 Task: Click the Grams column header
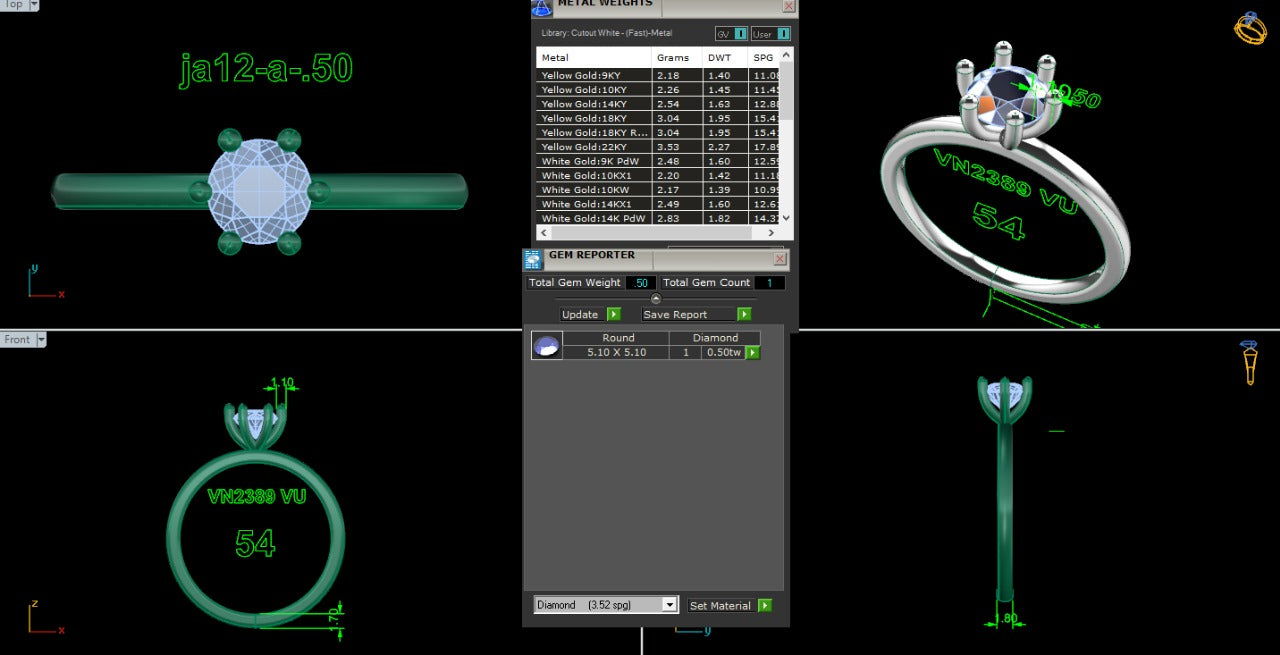pos(677,58)
